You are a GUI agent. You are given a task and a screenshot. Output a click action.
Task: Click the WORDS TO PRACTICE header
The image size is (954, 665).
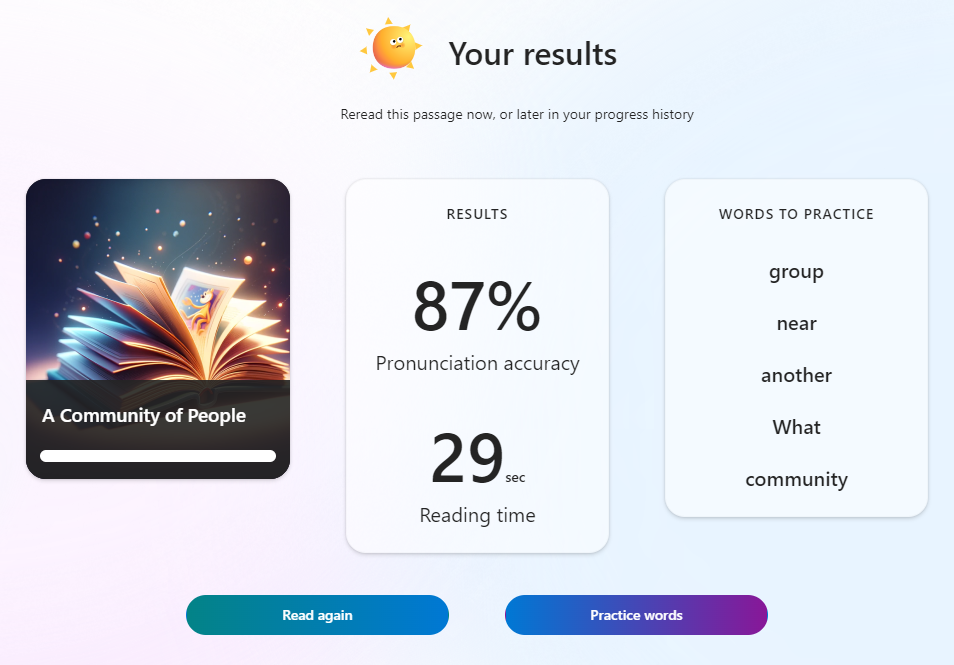[796, 214]
